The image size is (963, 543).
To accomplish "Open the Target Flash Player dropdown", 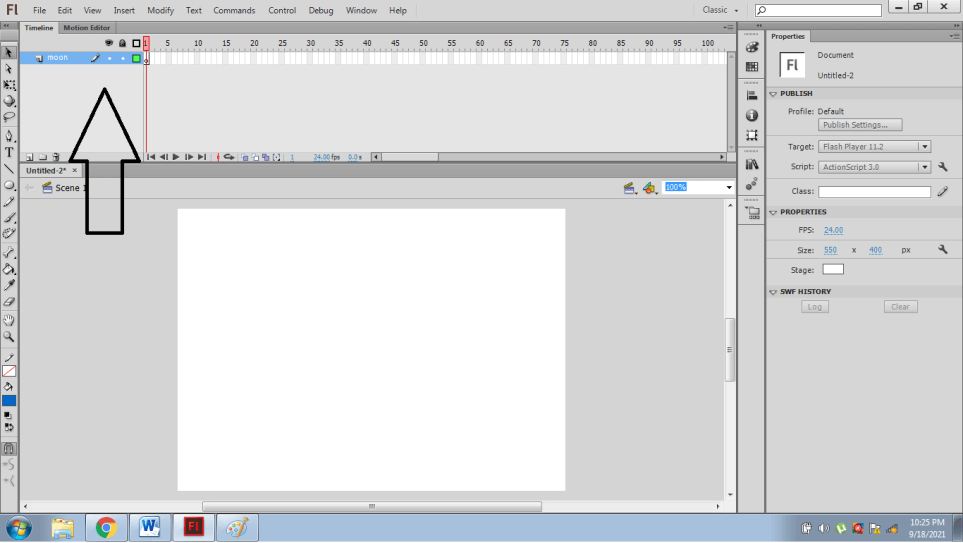I will pos(875,147).
